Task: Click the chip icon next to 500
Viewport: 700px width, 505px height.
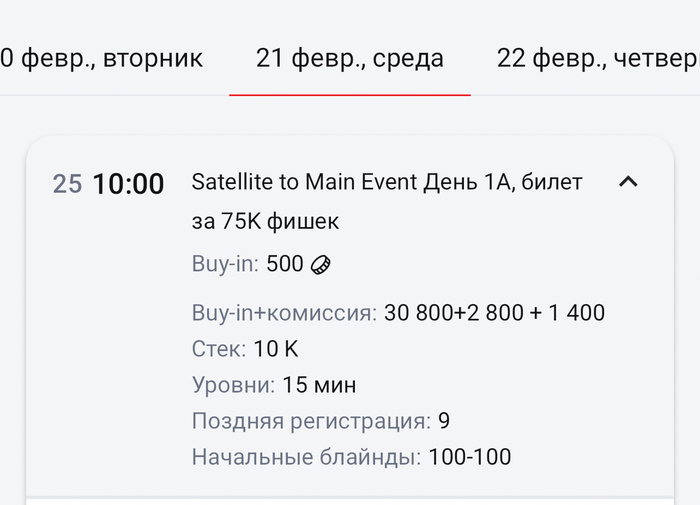Action: (x=321, y=265)
